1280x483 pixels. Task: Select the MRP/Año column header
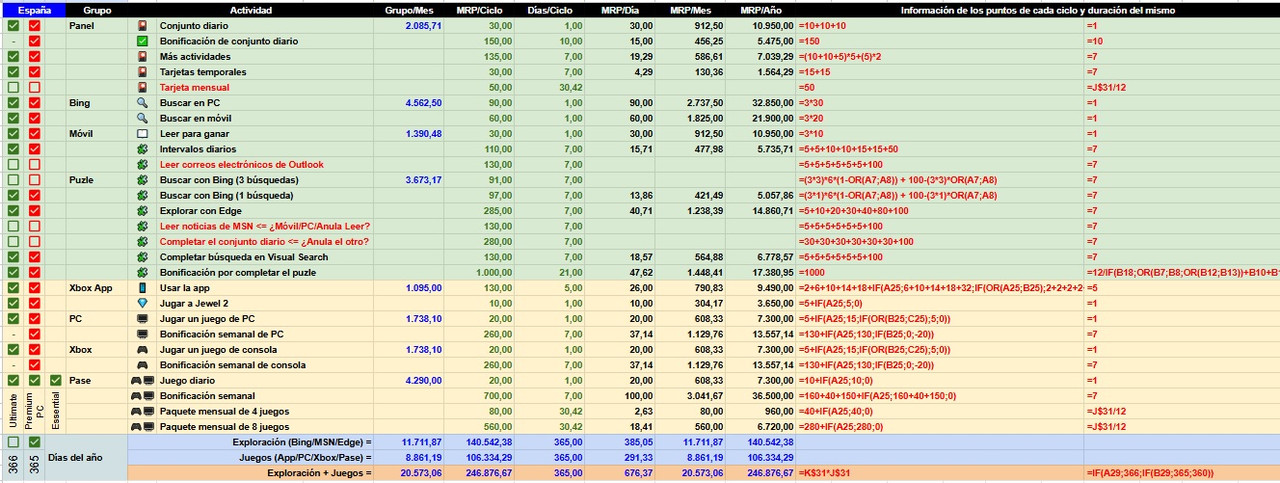[762, 10]
